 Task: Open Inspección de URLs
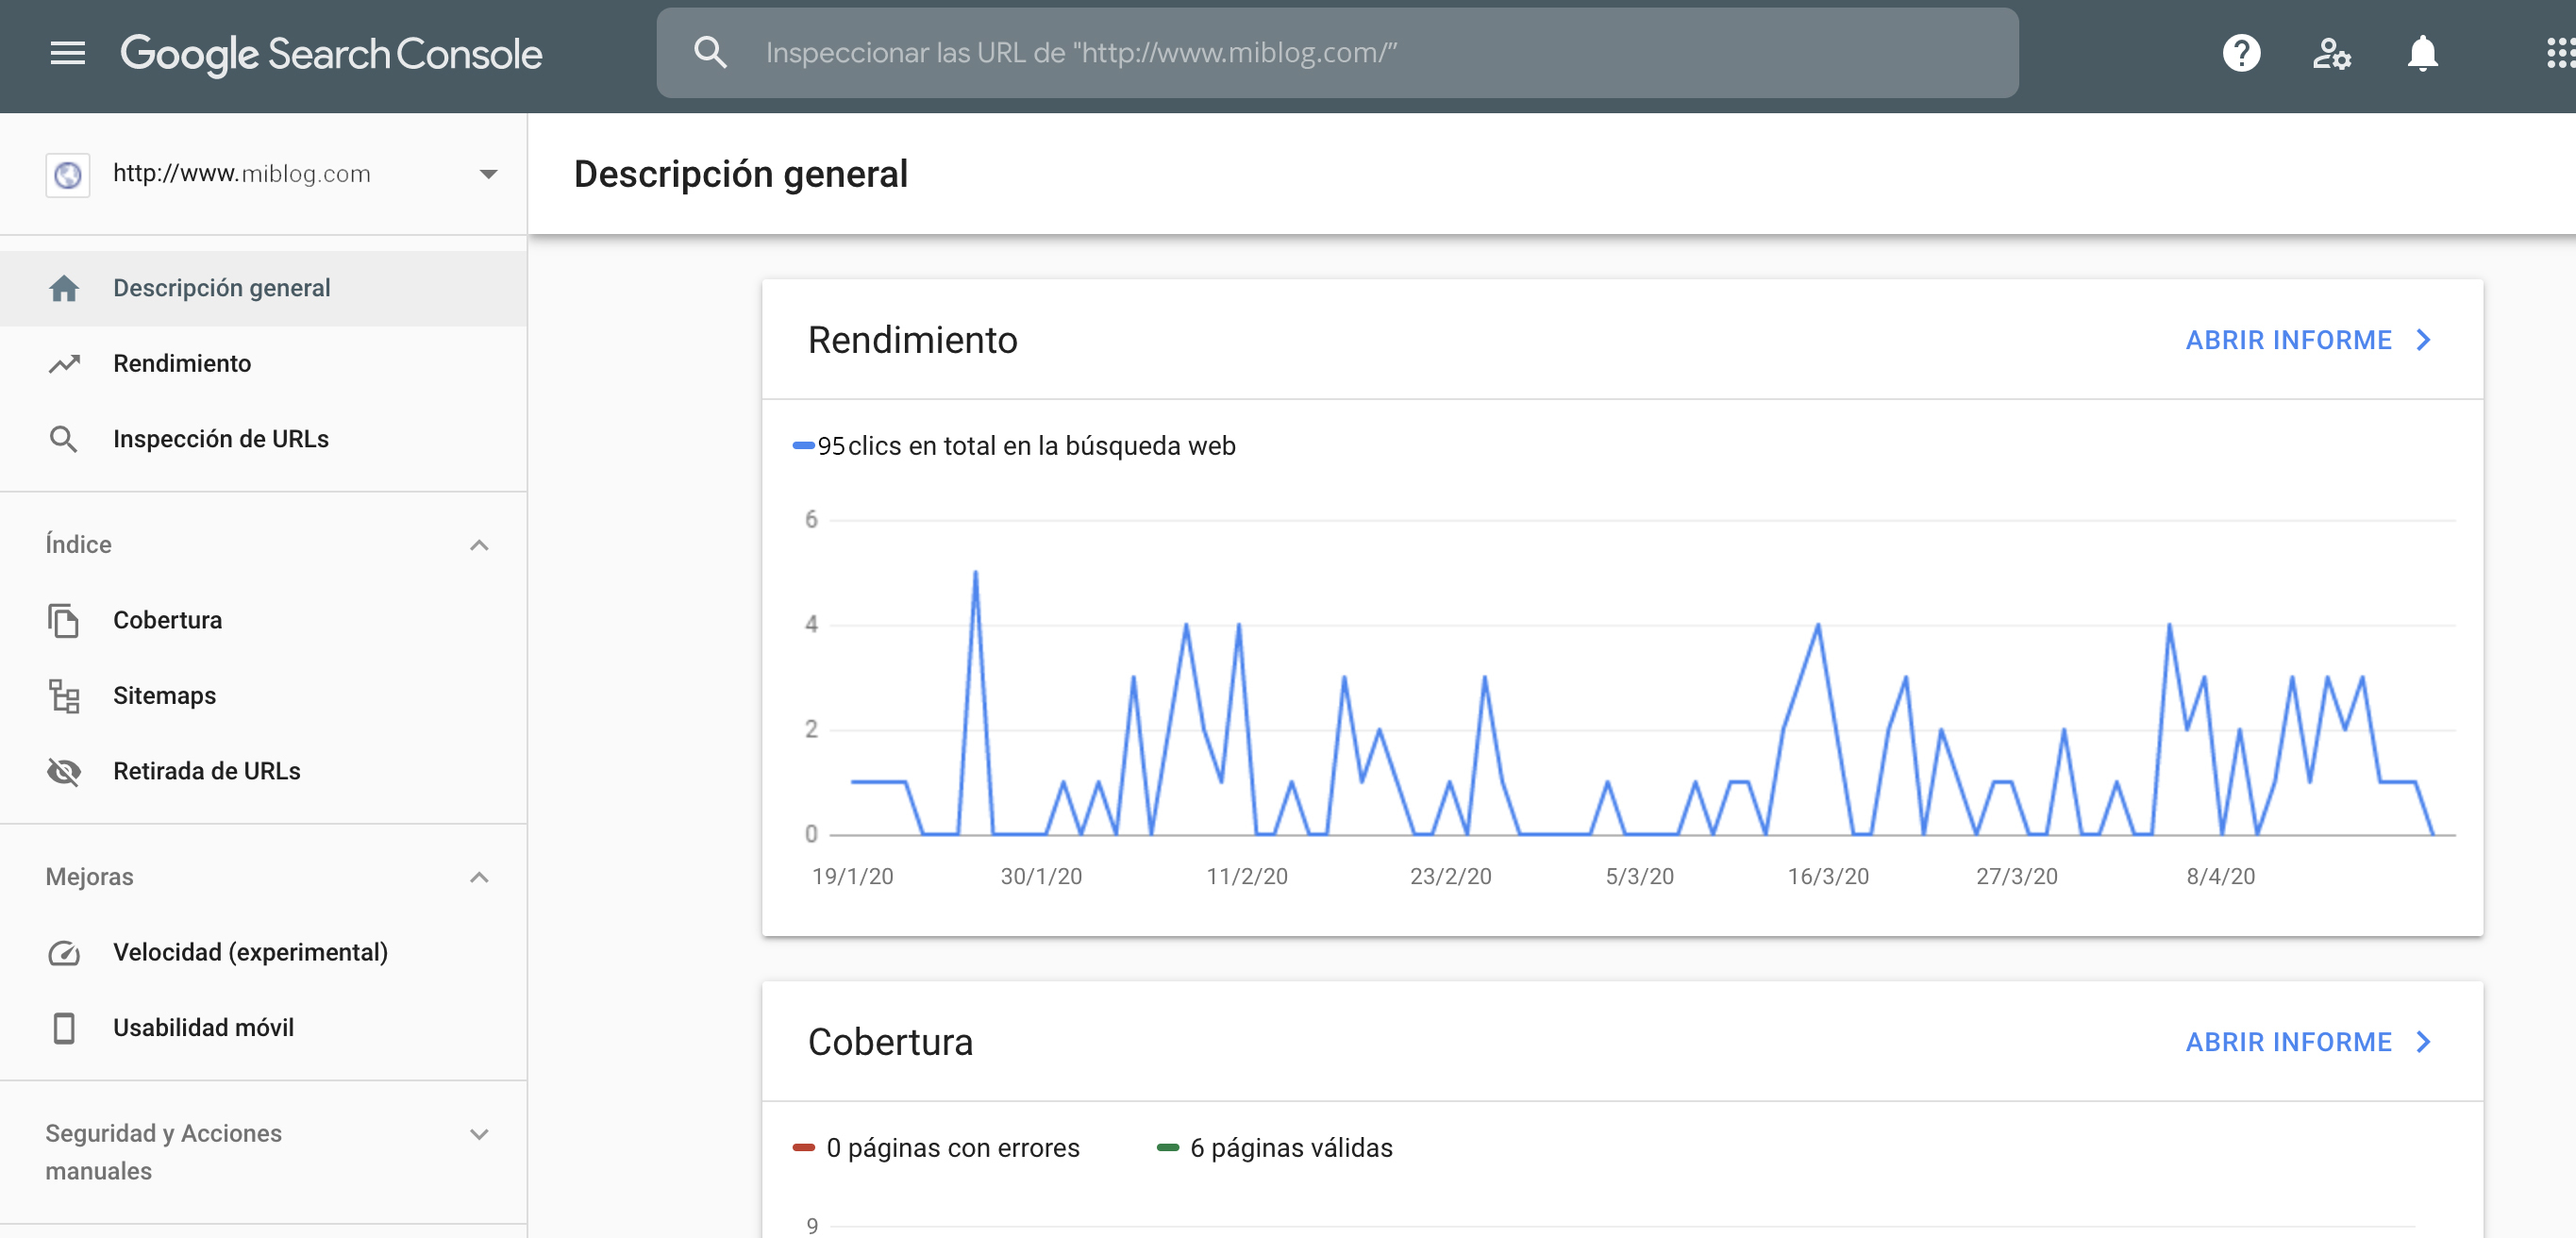pos(220,438)
